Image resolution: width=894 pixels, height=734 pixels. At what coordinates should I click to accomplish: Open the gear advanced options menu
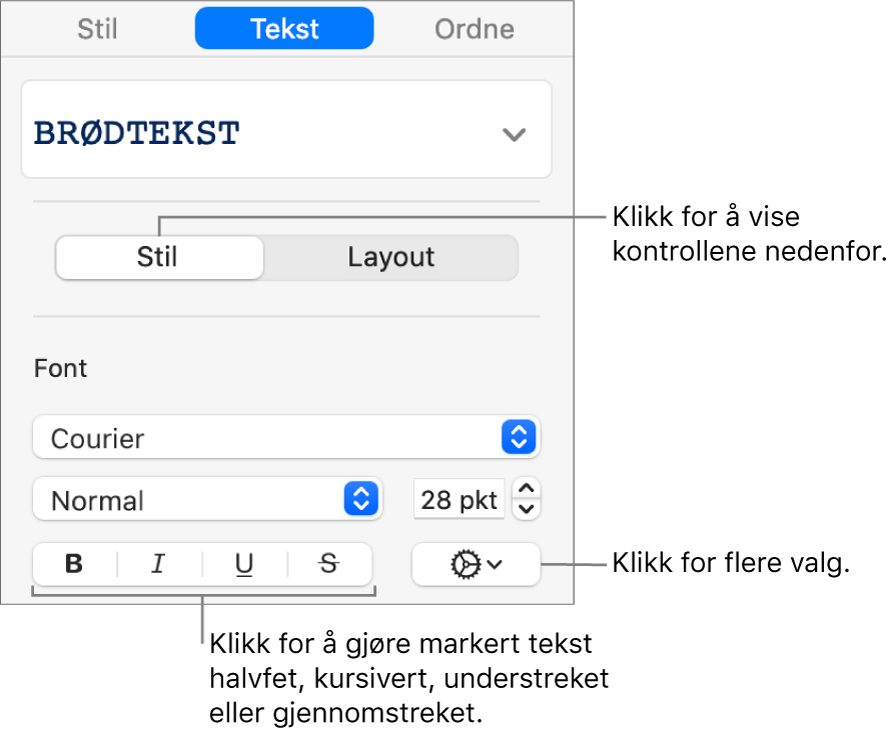[x=476, y=565]
